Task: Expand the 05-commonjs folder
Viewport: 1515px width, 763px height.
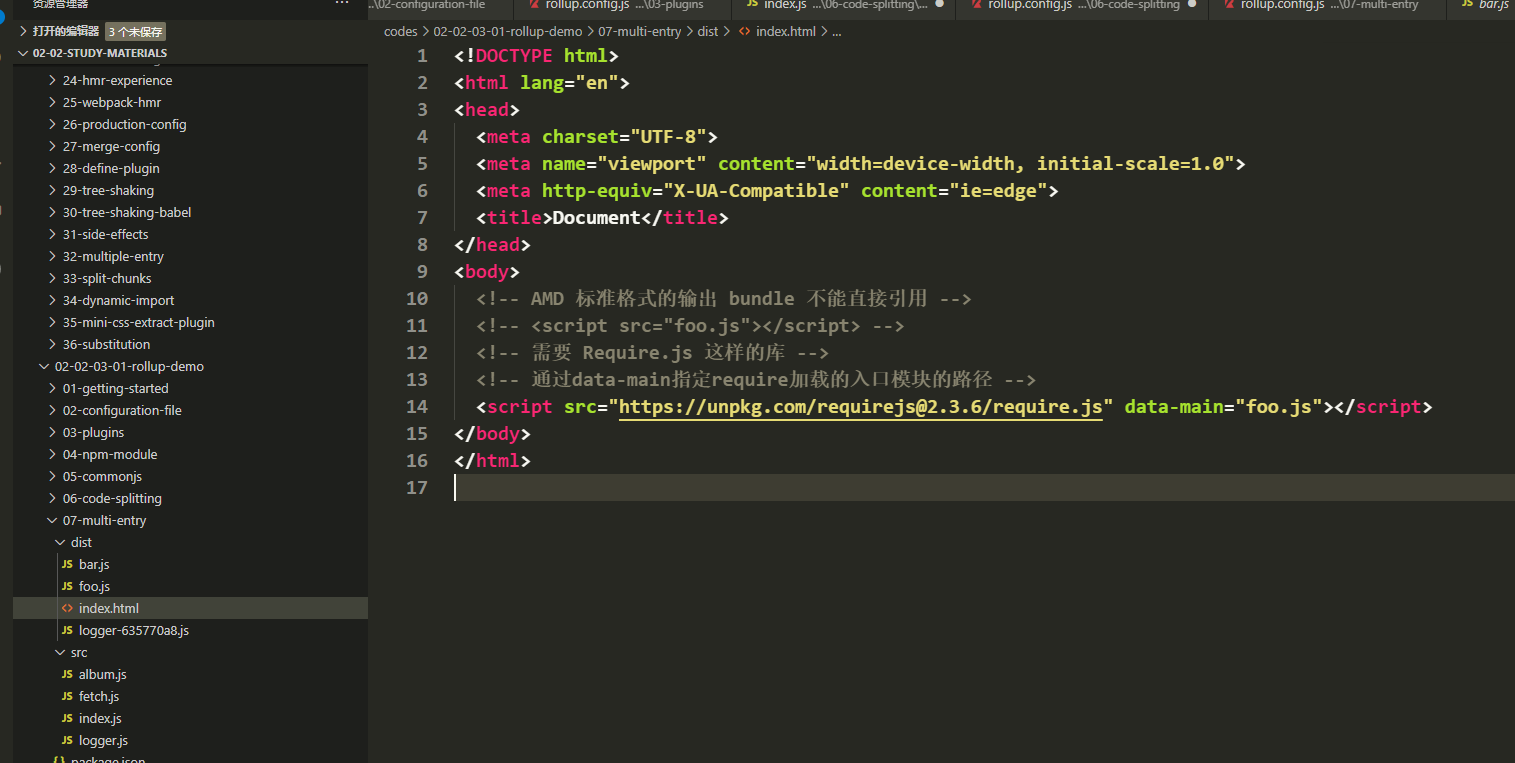Action: (x=102, y=477)
